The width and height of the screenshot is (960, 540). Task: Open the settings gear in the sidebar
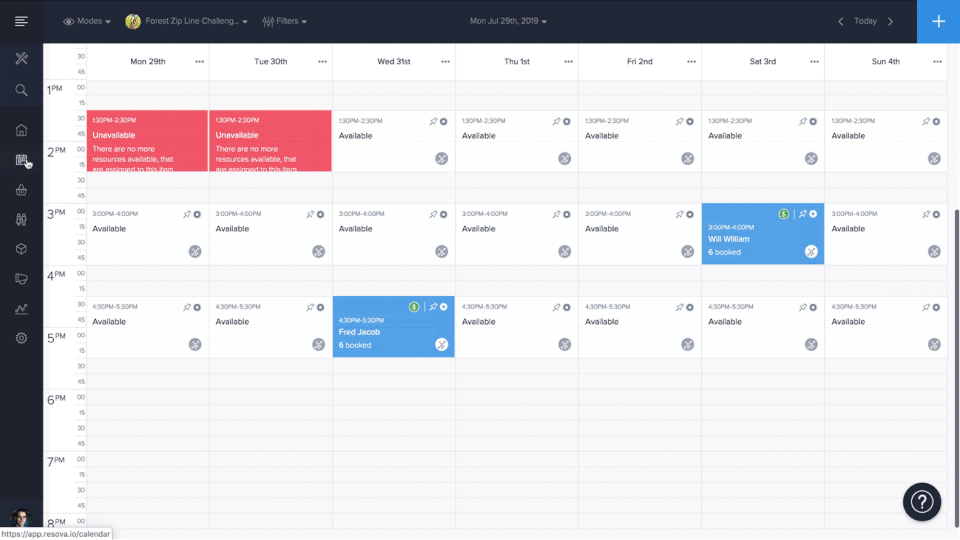point(21,338)
